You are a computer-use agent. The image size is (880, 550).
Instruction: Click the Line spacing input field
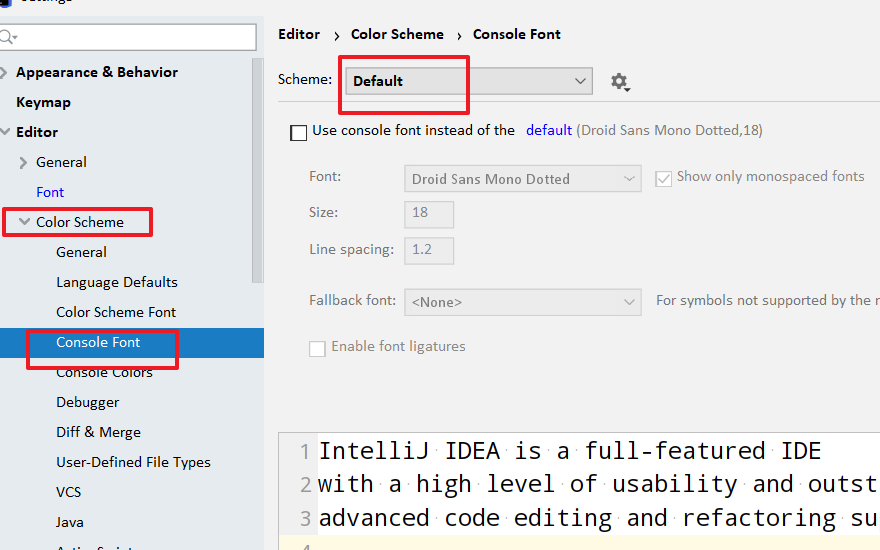[429, 250]
